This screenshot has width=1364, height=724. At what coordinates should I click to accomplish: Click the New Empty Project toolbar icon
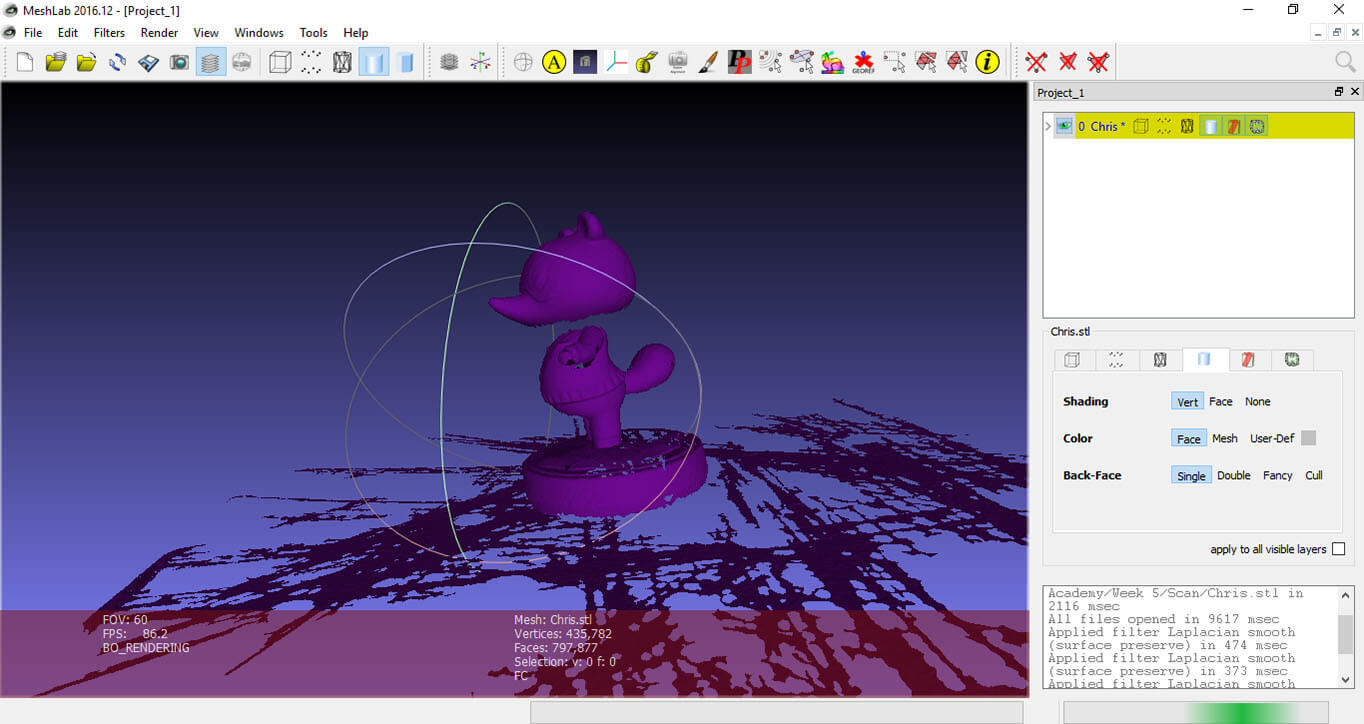point(24,62)
